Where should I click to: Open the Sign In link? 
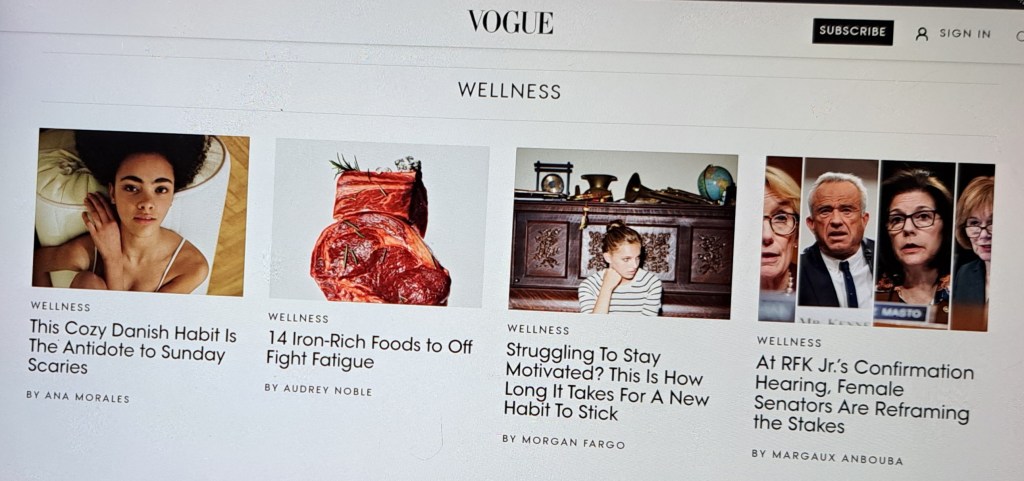click(x=965, y=33)
